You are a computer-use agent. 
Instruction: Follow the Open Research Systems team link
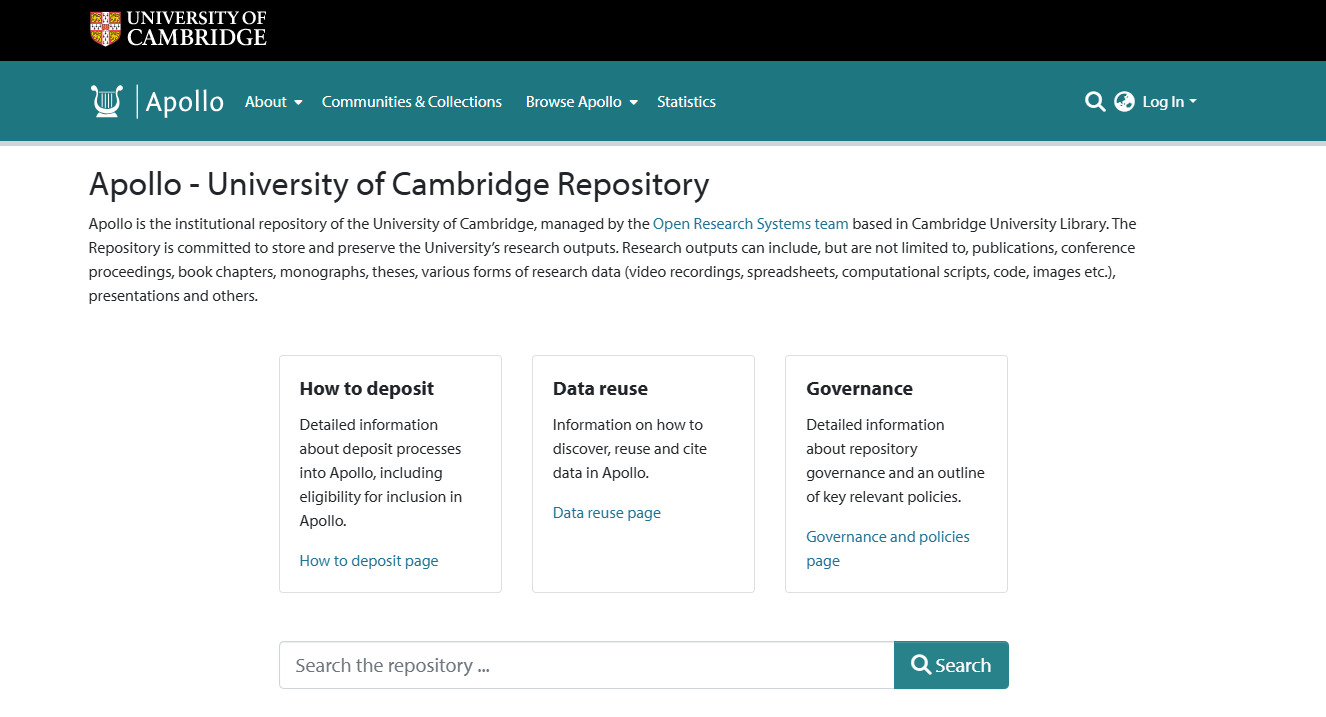(751, 224)
